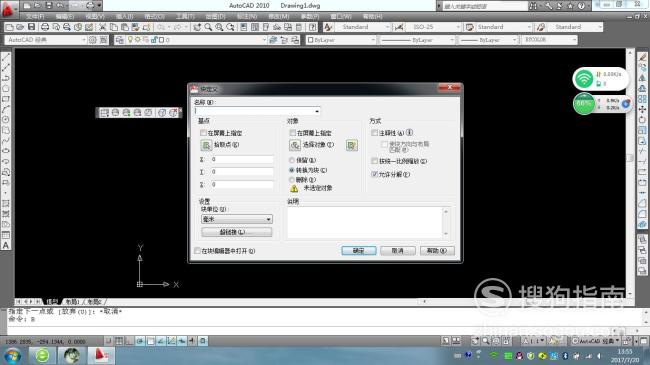Open the 文件(F) menu
This screenshot has height=365, width=650.
(35, 16)
